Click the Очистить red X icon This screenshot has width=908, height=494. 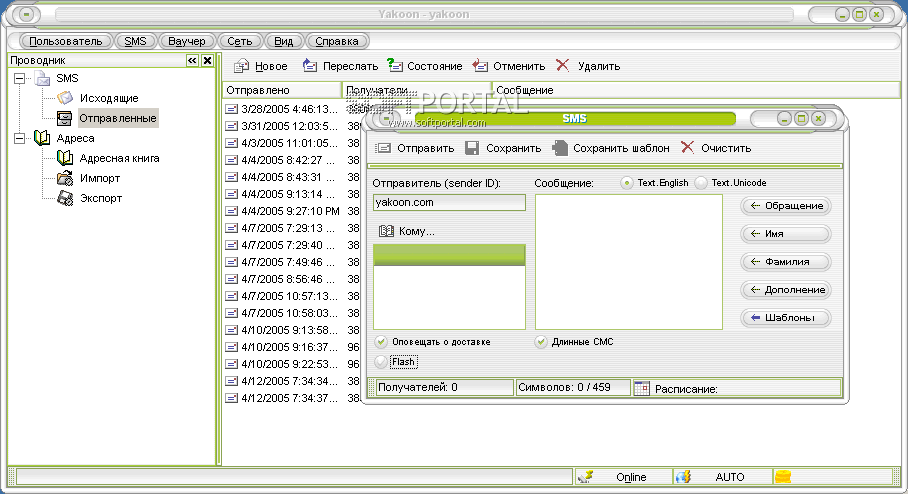(687, 148)
